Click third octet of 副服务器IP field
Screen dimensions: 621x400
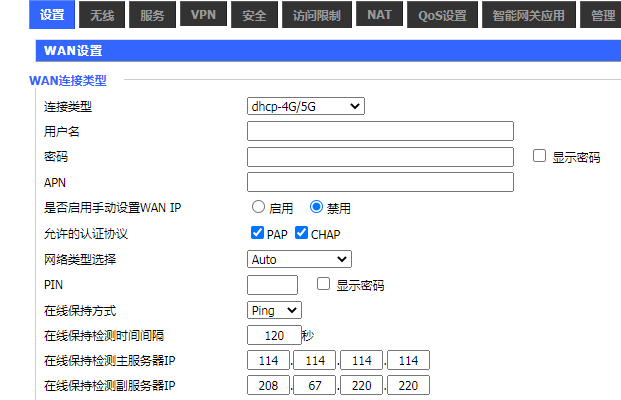click(x=362, y=385)
